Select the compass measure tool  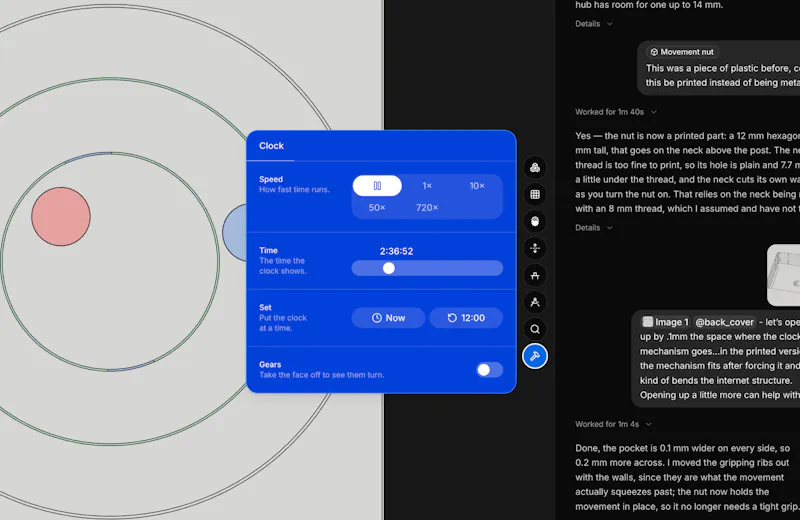coord(535,302)
